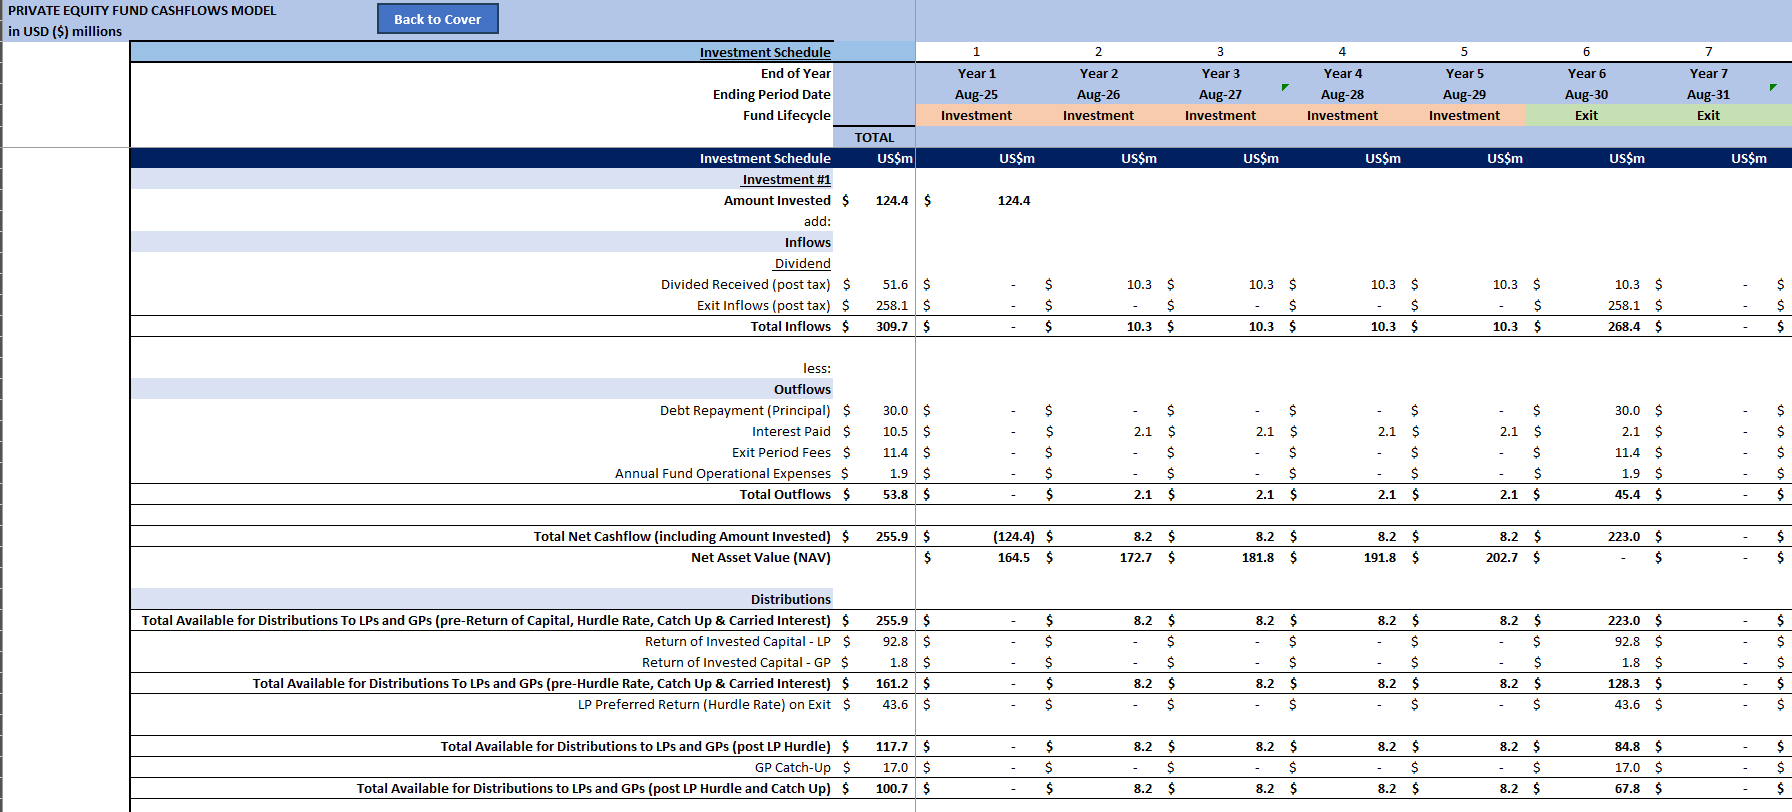Click the Year 6 Total Outflows 45.4 value
Viewport: 1792px width, 812px height.
tap(1626, 494)
